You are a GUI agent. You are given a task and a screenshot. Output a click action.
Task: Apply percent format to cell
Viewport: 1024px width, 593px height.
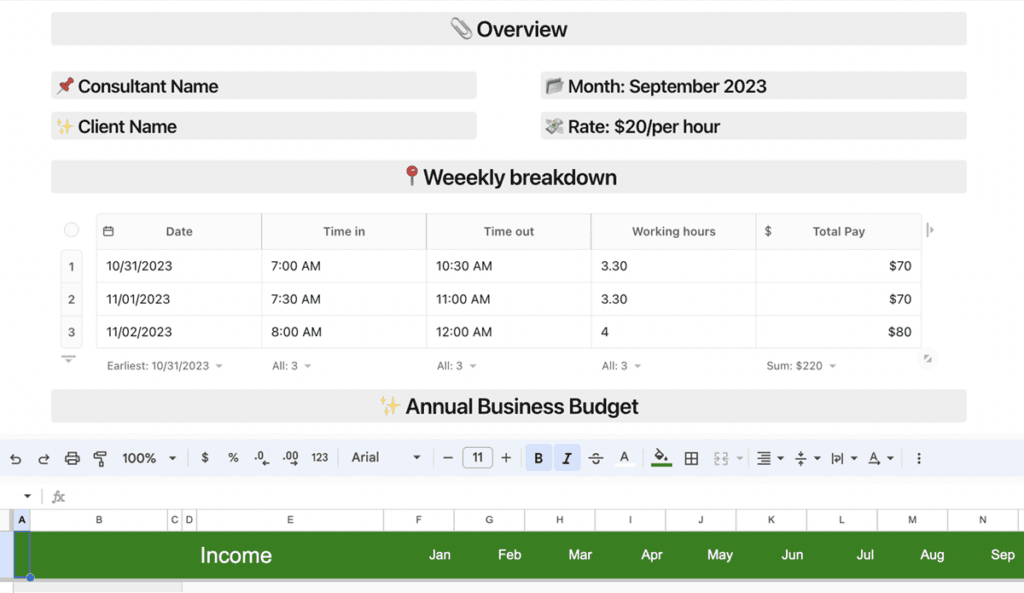pyautogui.click(x=233, y=458)
